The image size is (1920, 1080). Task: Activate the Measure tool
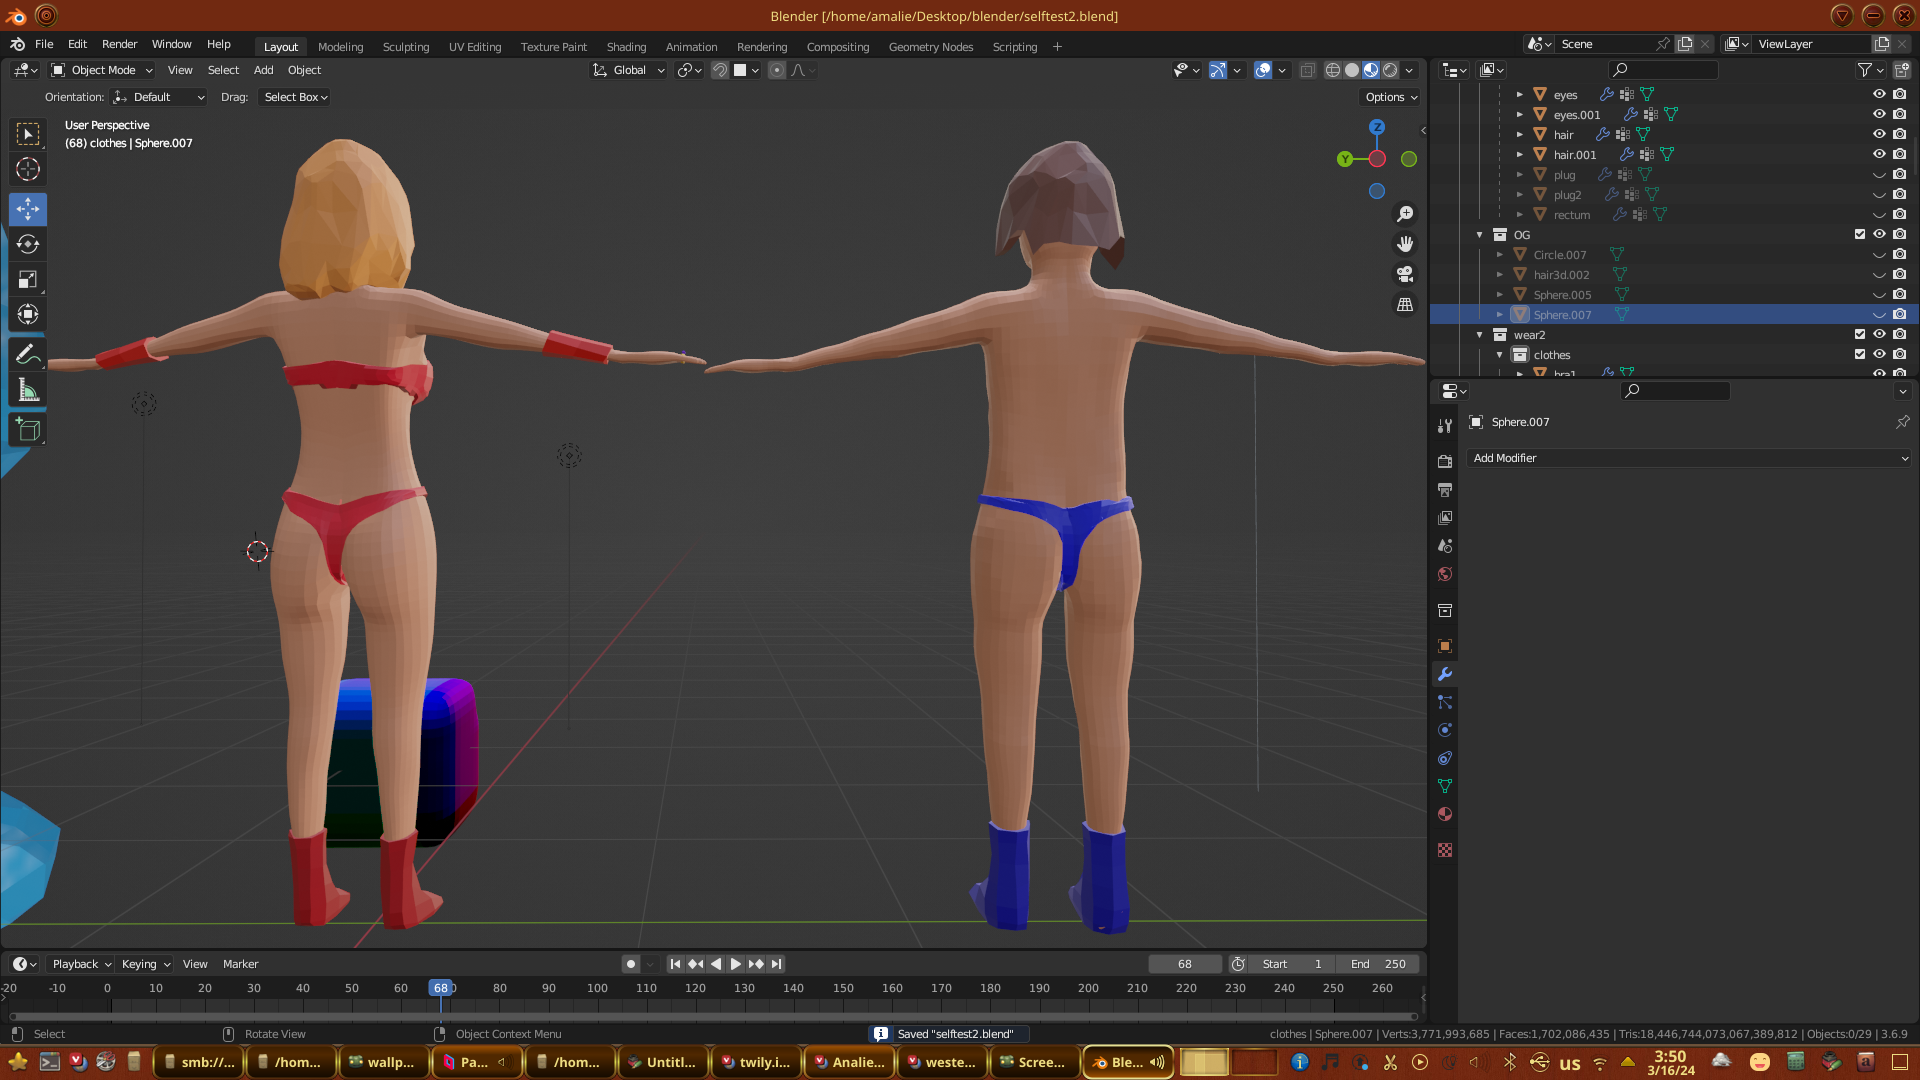pos(28,391)
